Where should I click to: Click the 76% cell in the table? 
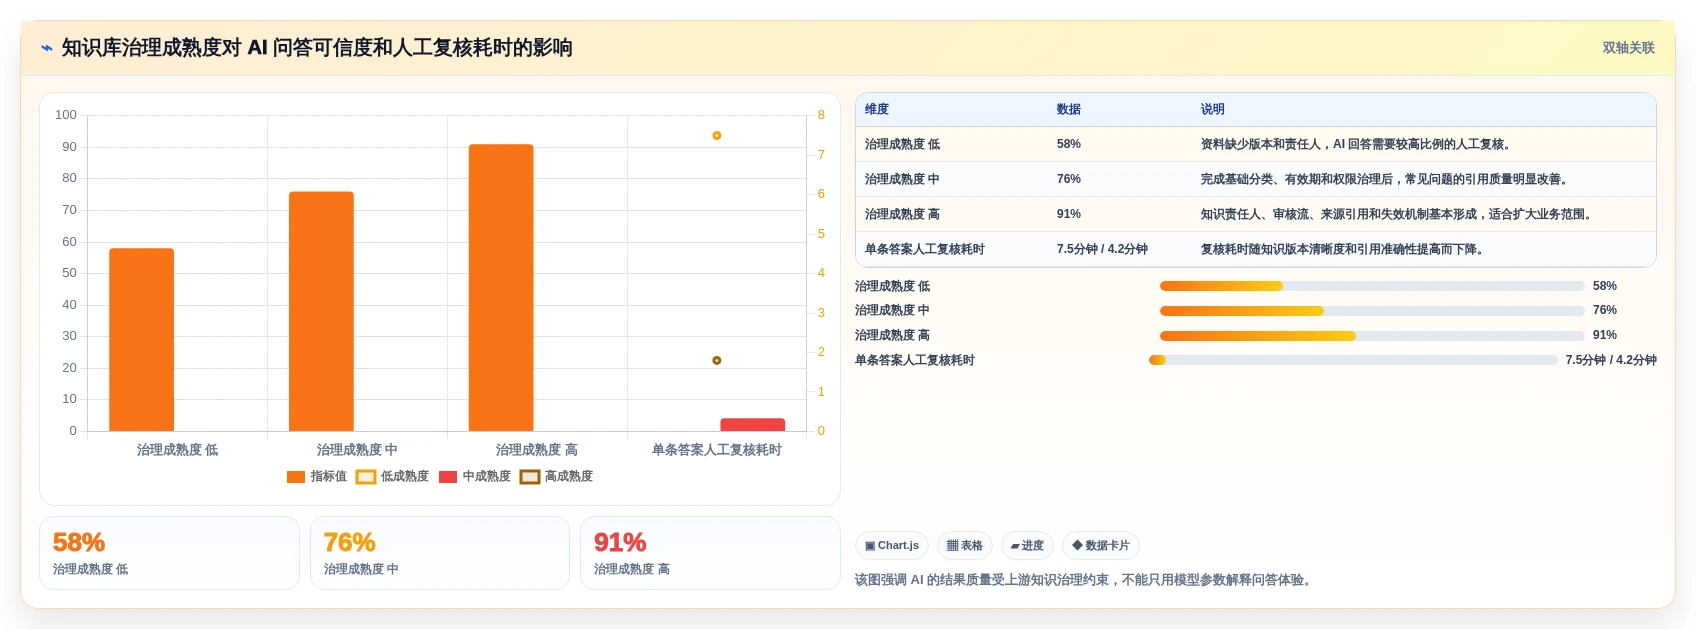1069,179
